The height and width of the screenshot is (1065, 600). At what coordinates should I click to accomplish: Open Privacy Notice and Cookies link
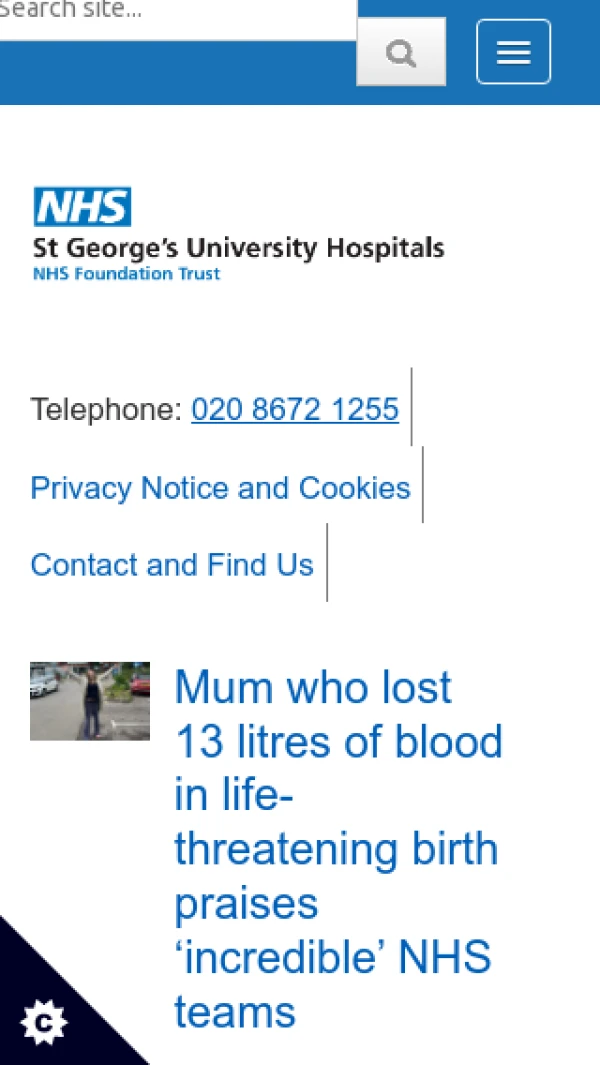pyautogui.click(x=220, y=487)
